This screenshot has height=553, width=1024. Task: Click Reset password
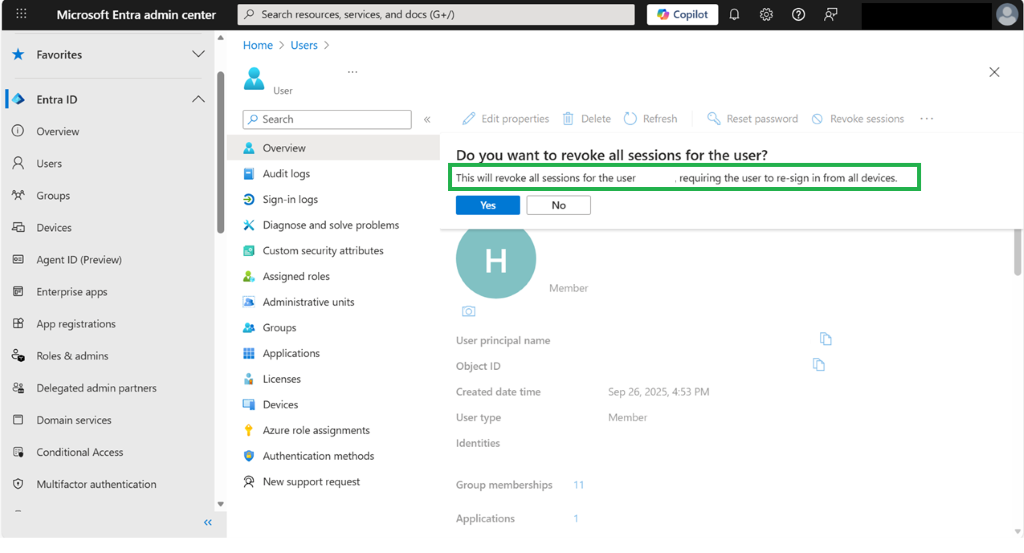pyautogui.click(x=752, y=119)
